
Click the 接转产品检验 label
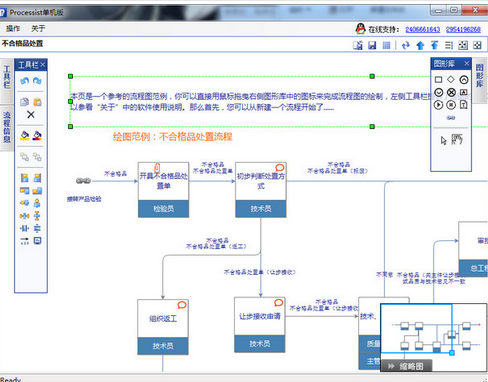[84, 199]
